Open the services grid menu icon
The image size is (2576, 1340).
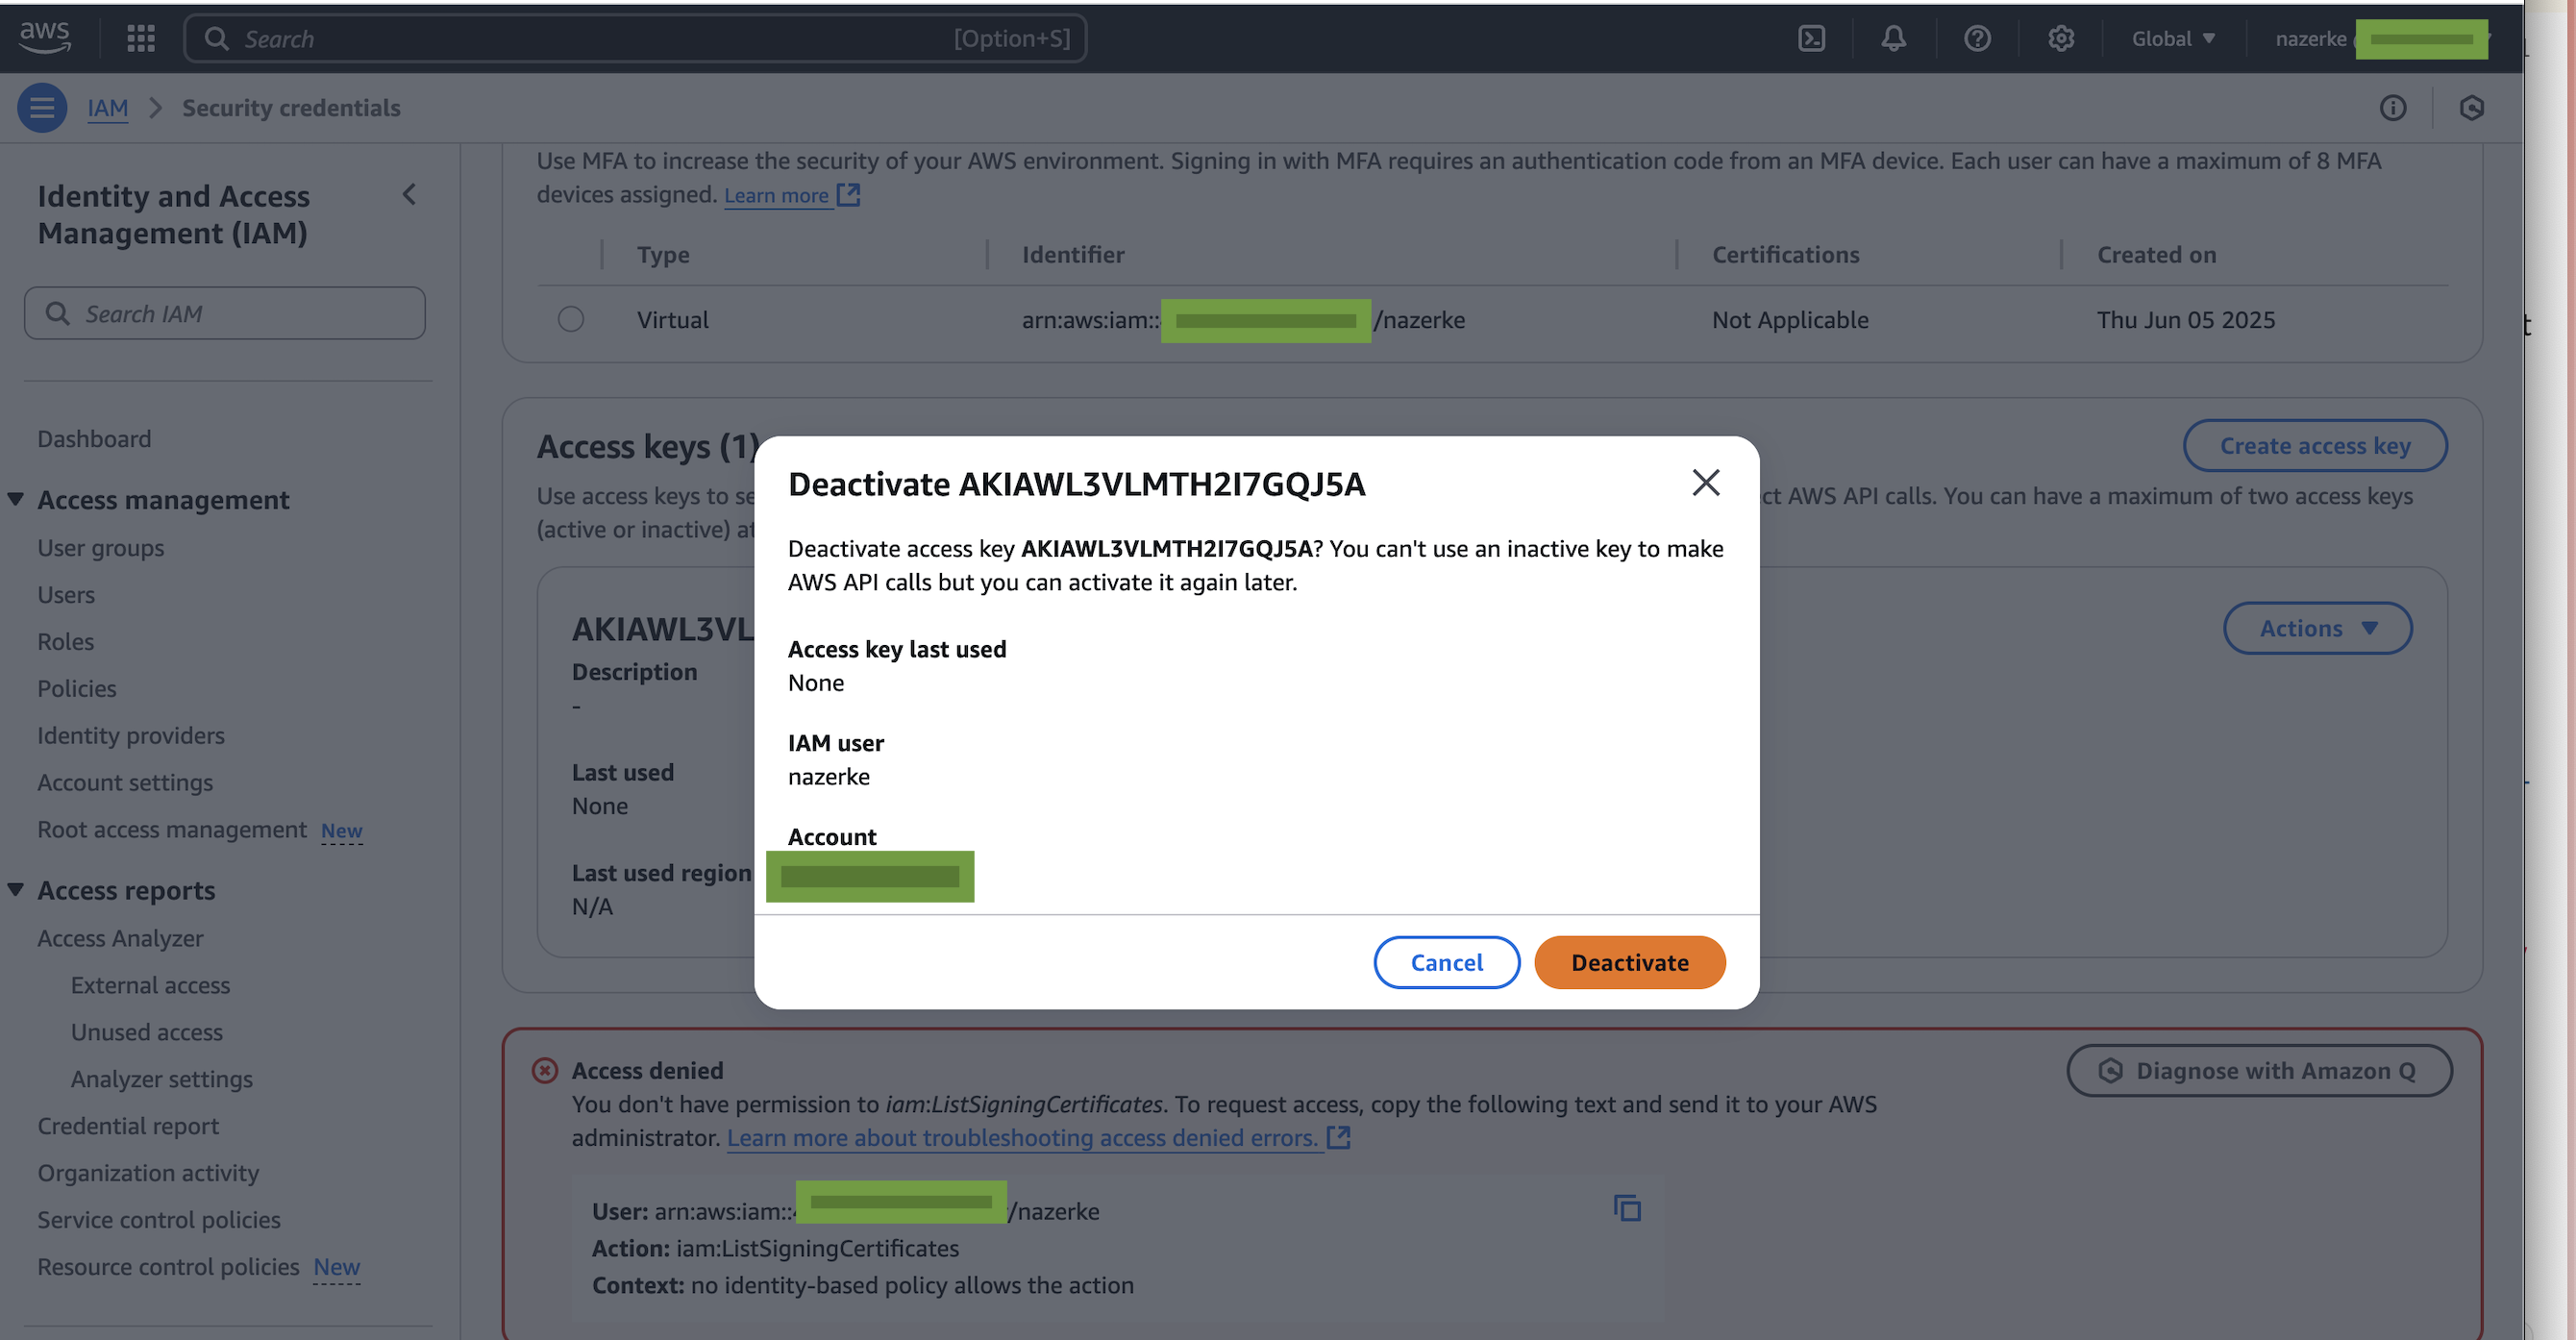[x=141, y=39]
